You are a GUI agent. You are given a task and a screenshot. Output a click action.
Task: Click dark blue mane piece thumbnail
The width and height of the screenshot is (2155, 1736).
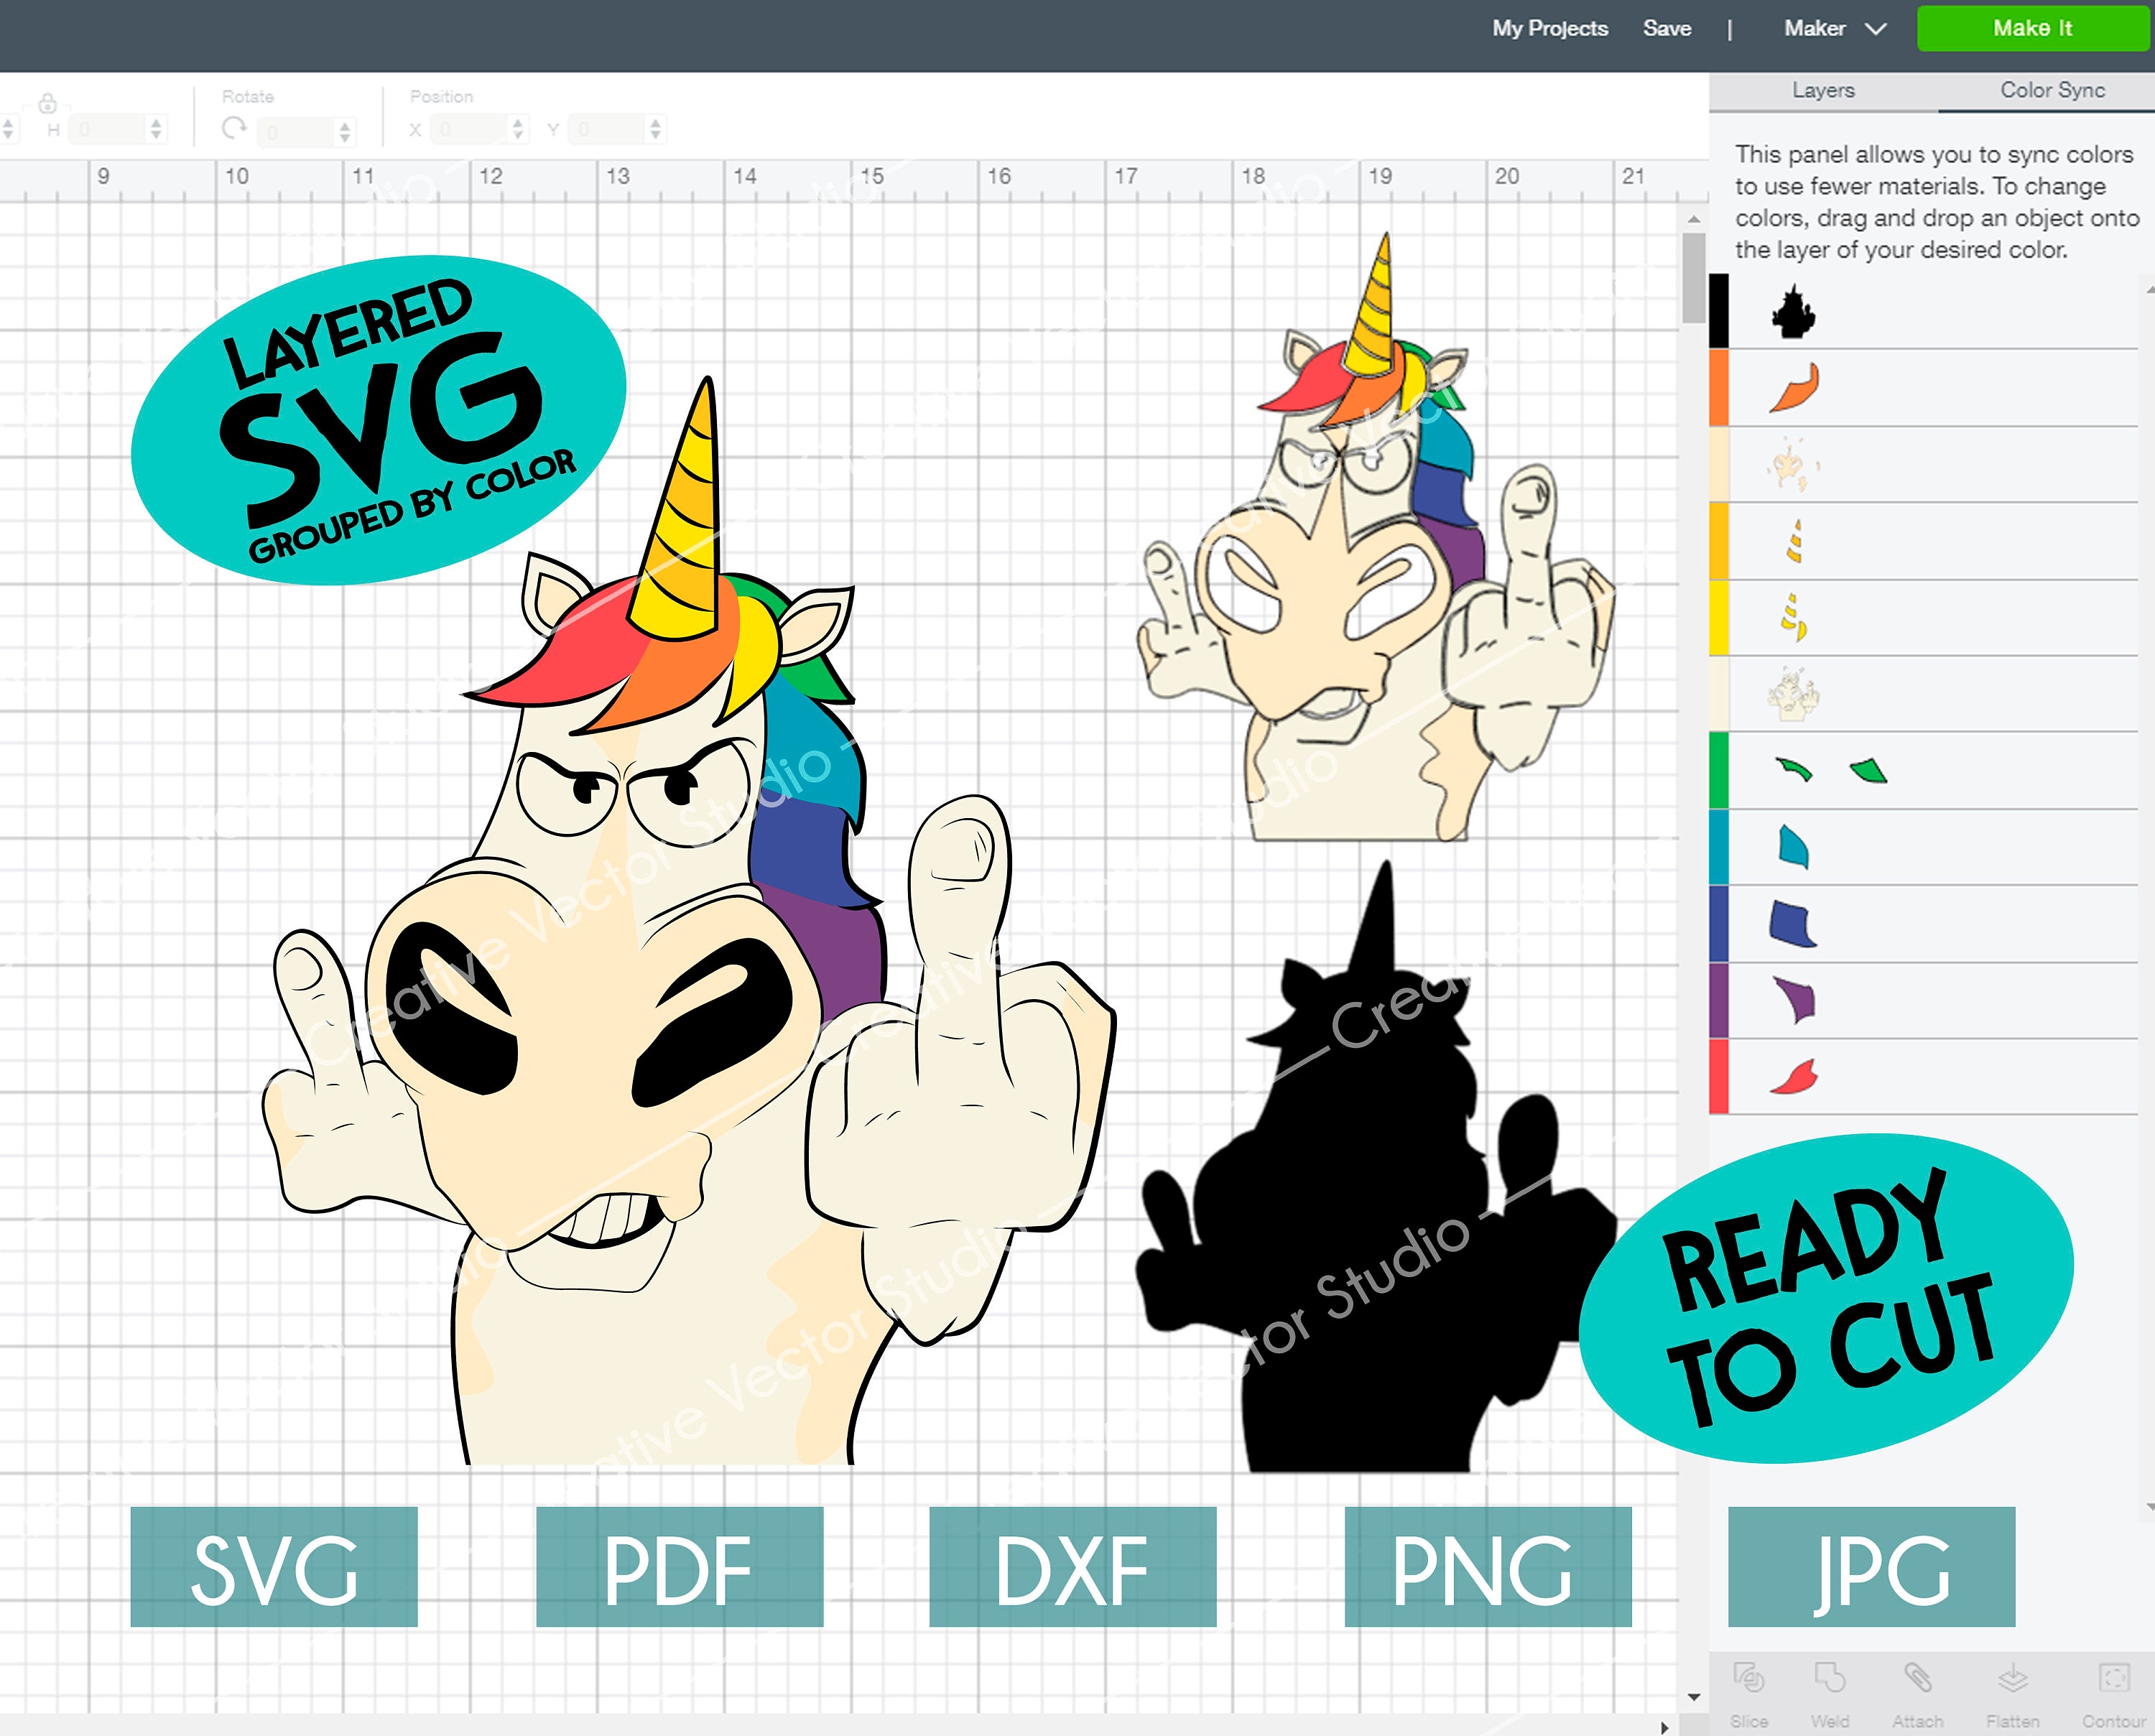click(1793, 923)
